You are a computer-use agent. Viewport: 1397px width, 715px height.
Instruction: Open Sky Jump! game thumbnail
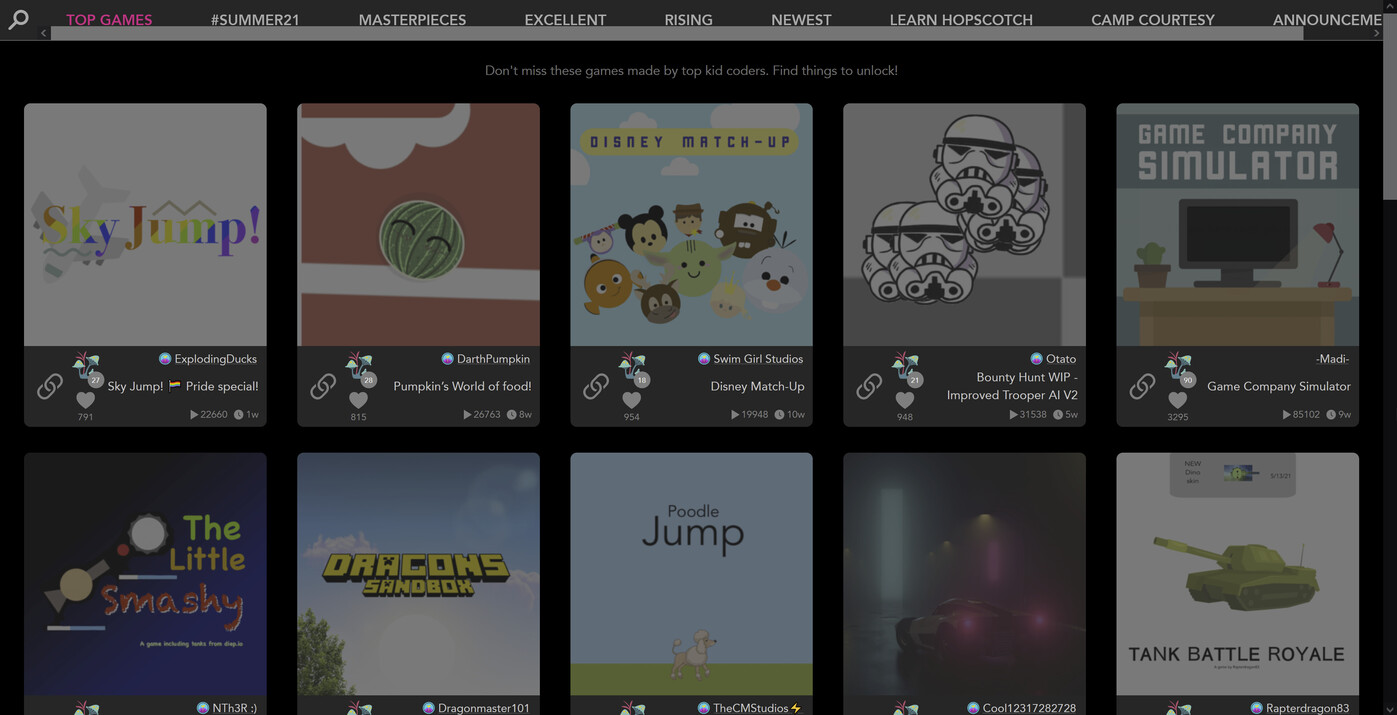coord(145,225)
